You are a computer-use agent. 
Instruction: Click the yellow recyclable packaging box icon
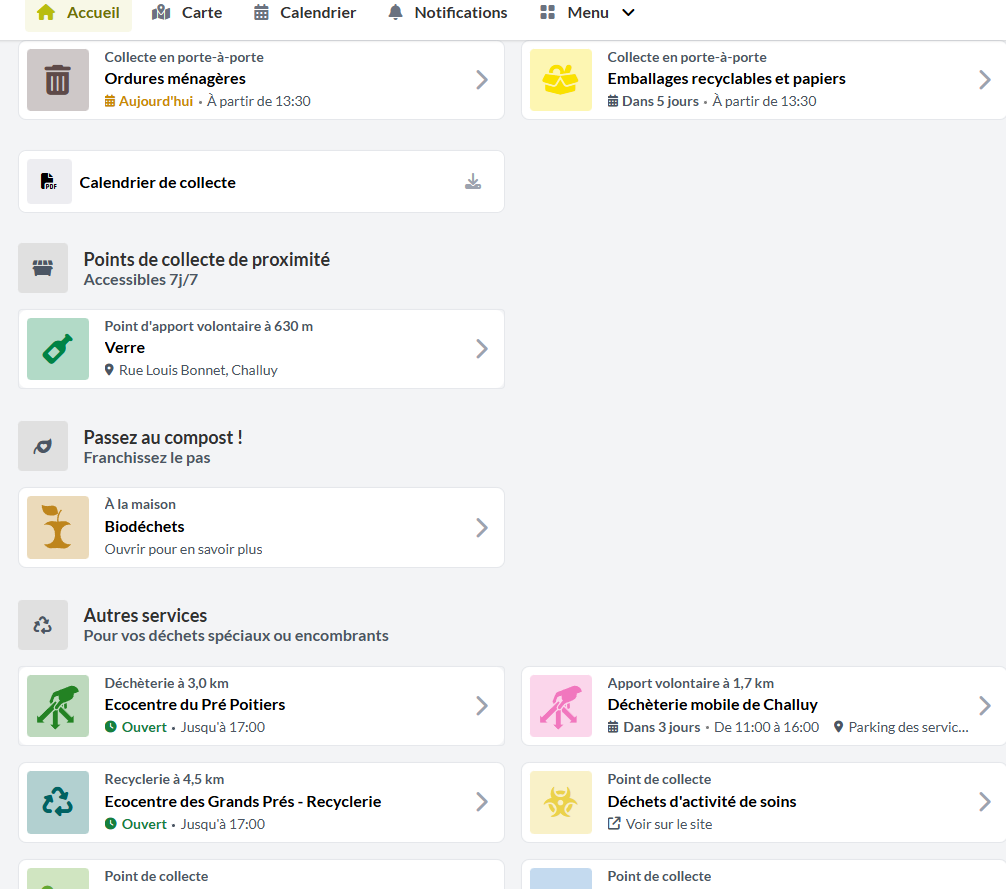(561, 80)
